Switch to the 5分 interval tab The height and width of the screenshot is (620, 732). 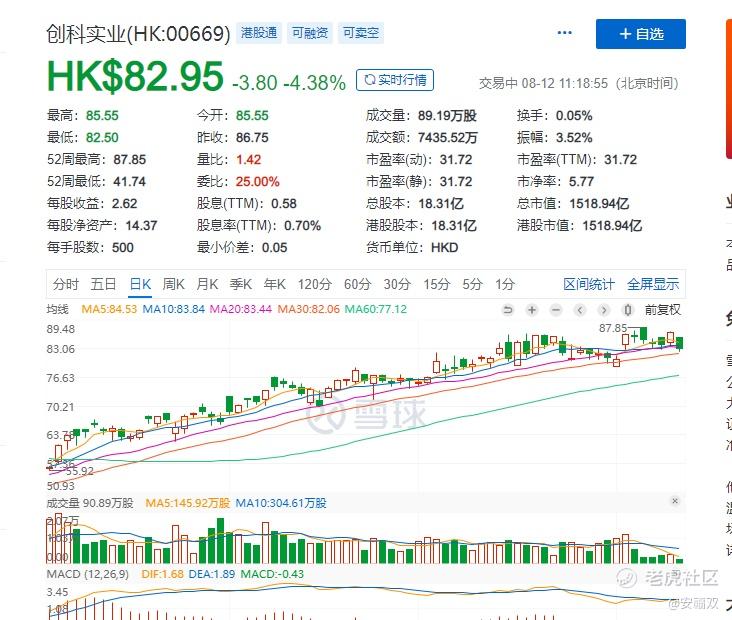(472, 284)
